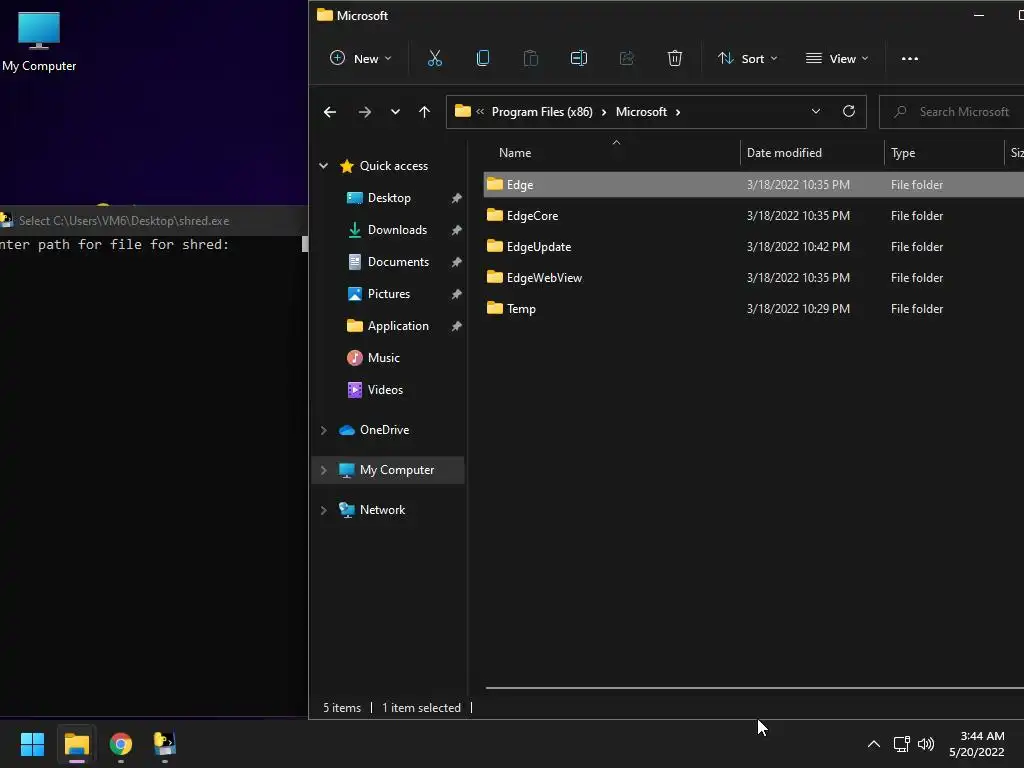Open recent locations chevron
Image resolution: width=1024 pixels, height=768 pixels.
click(x=395, y=112)
